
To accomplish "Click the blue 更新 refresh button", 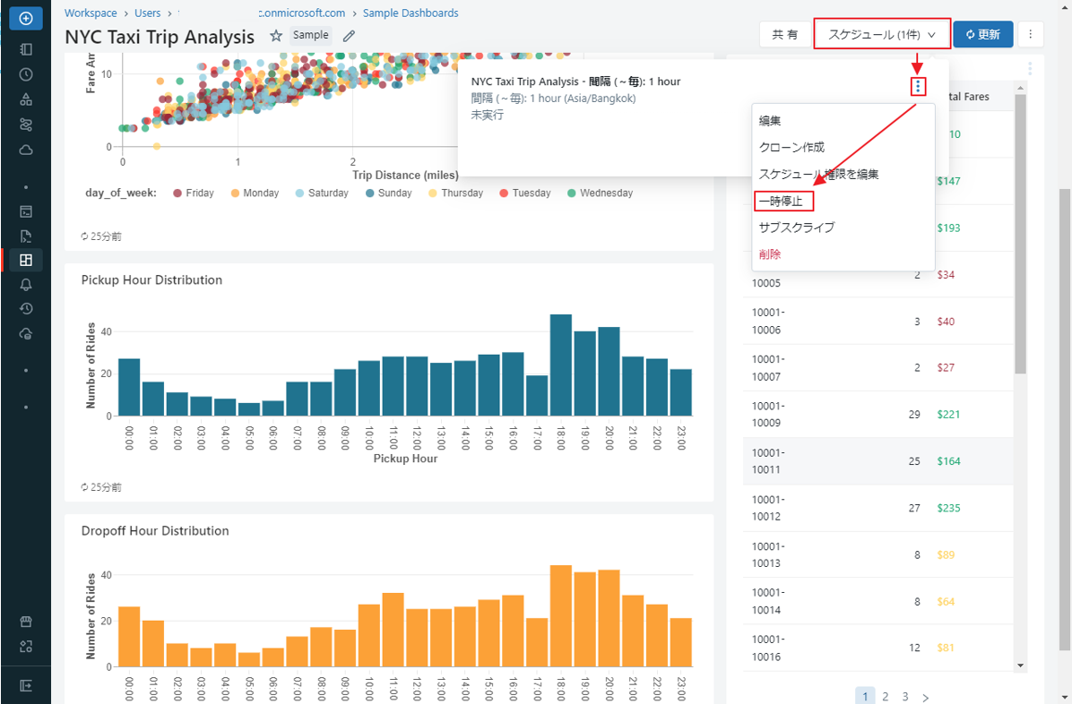I will (x=982, y=34).
